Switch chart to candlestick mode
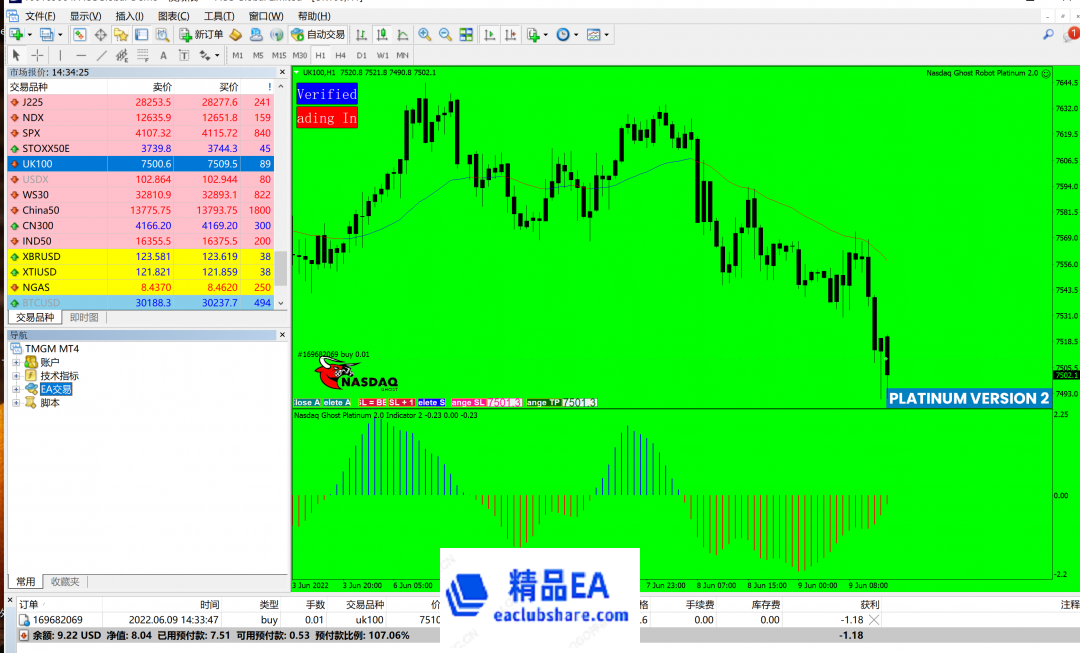Screen dimensions: 1080x653 tap(382, 34)
